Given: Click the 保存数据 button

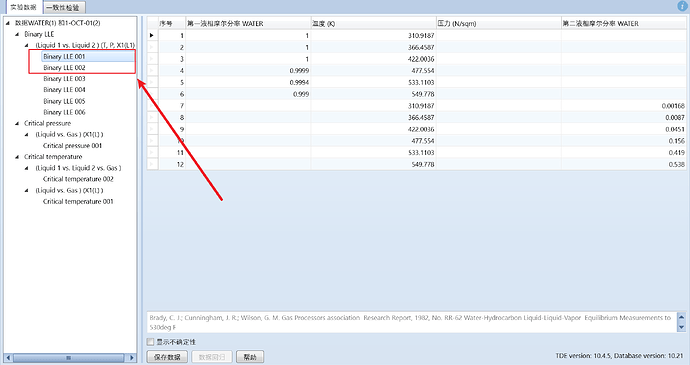Looking at the screenshot, I should (167, 357).
